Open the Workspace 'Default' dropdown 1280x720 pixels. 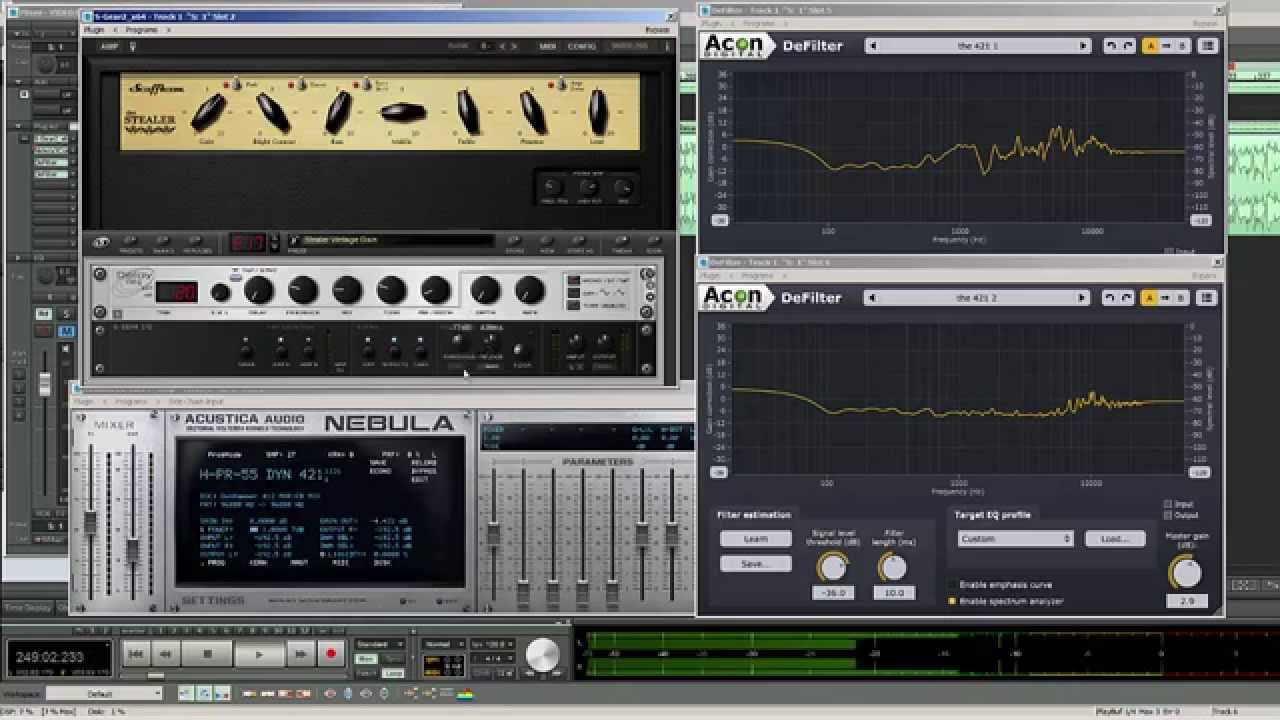(104, 693)
